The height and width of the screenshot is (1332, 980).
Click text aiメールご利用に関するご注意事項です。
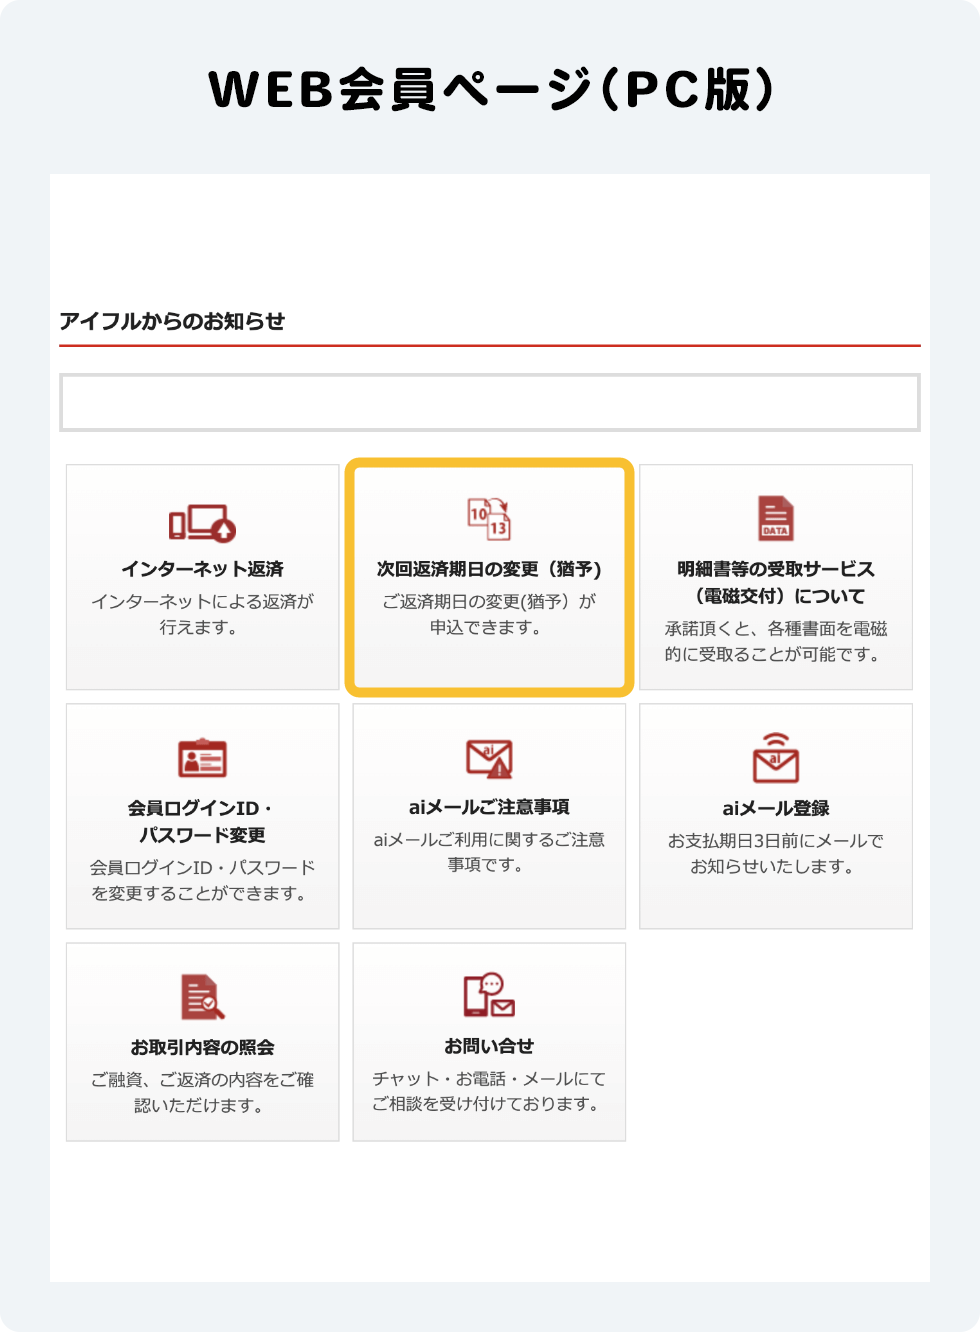point(489,852)
